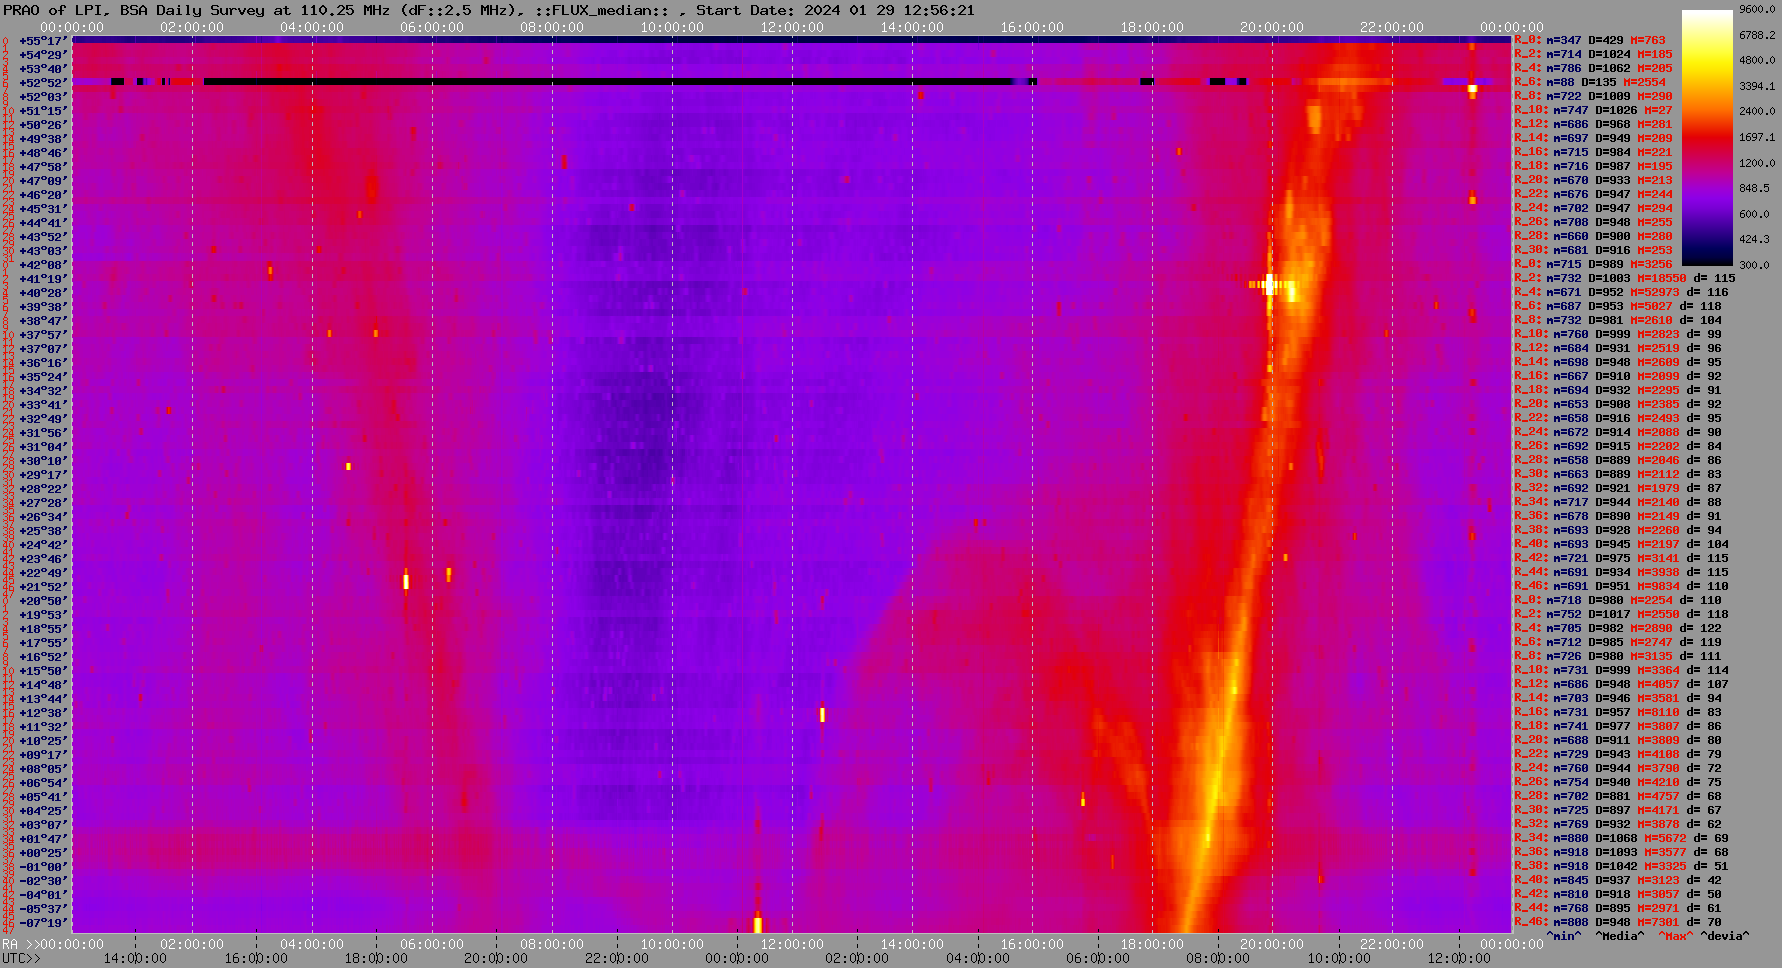The height and width of the screenshot is (968, 1782).
Task: Click the +52°52' declination label
Action: [x=44, y=83]
